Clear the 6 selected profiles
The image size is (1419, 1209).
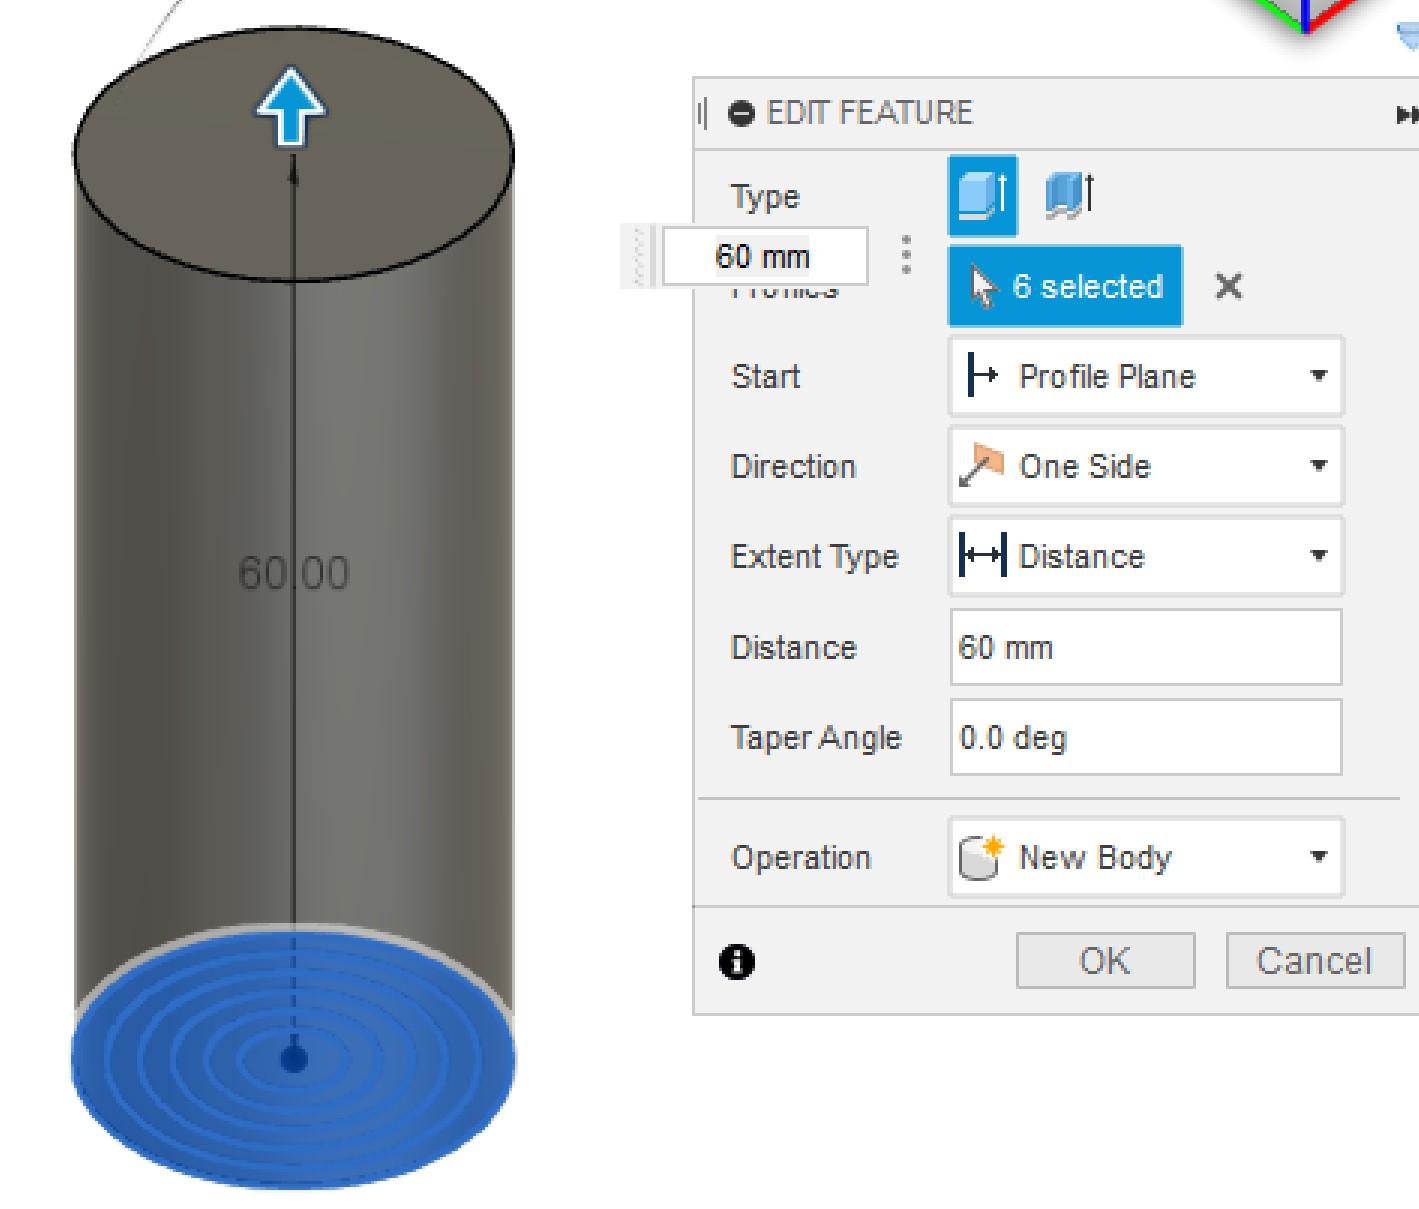pos(1228,287)
